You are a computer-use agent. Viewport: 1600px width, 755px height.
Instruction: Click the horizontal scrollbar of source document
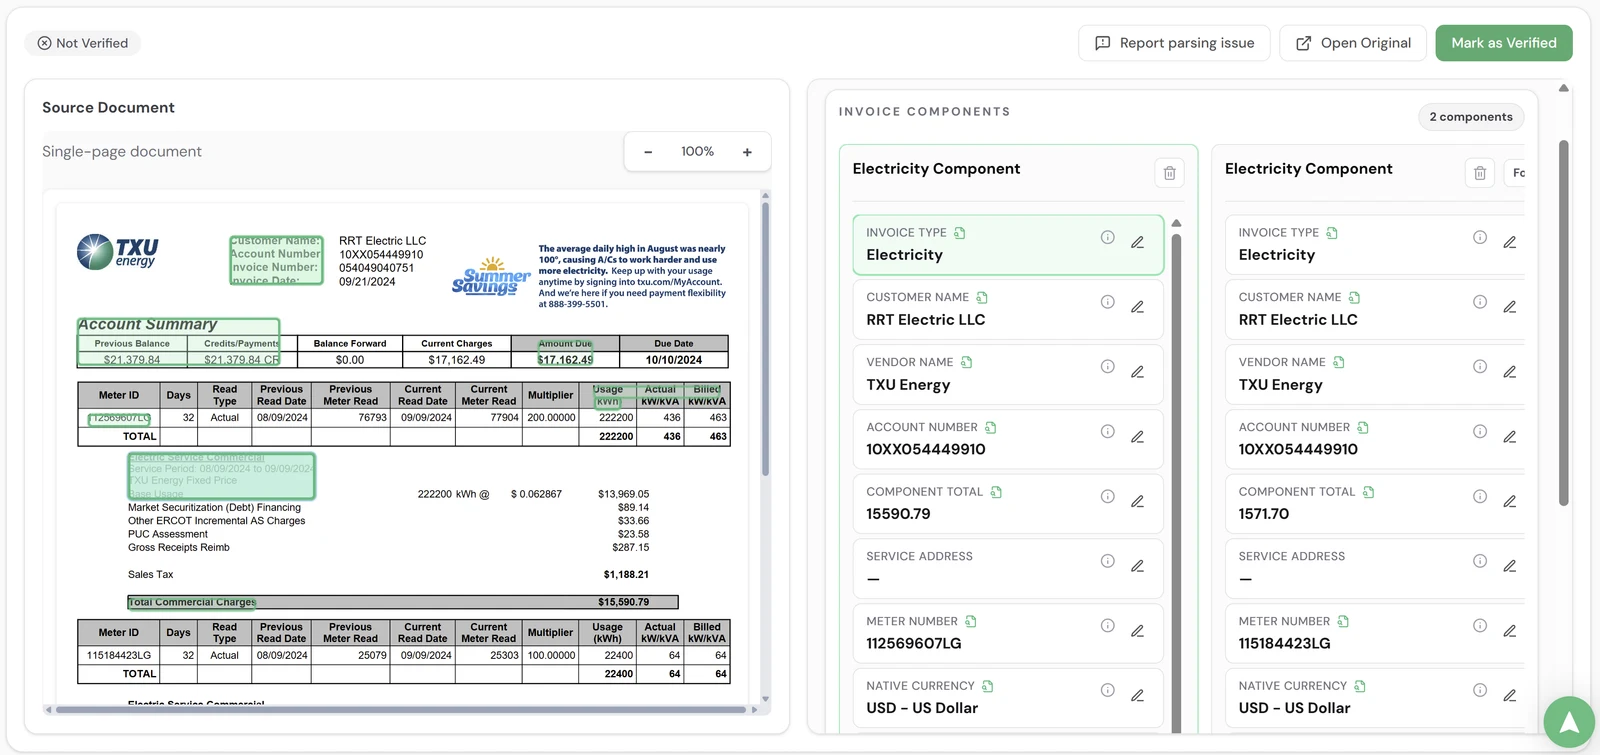tap(401, 710)
